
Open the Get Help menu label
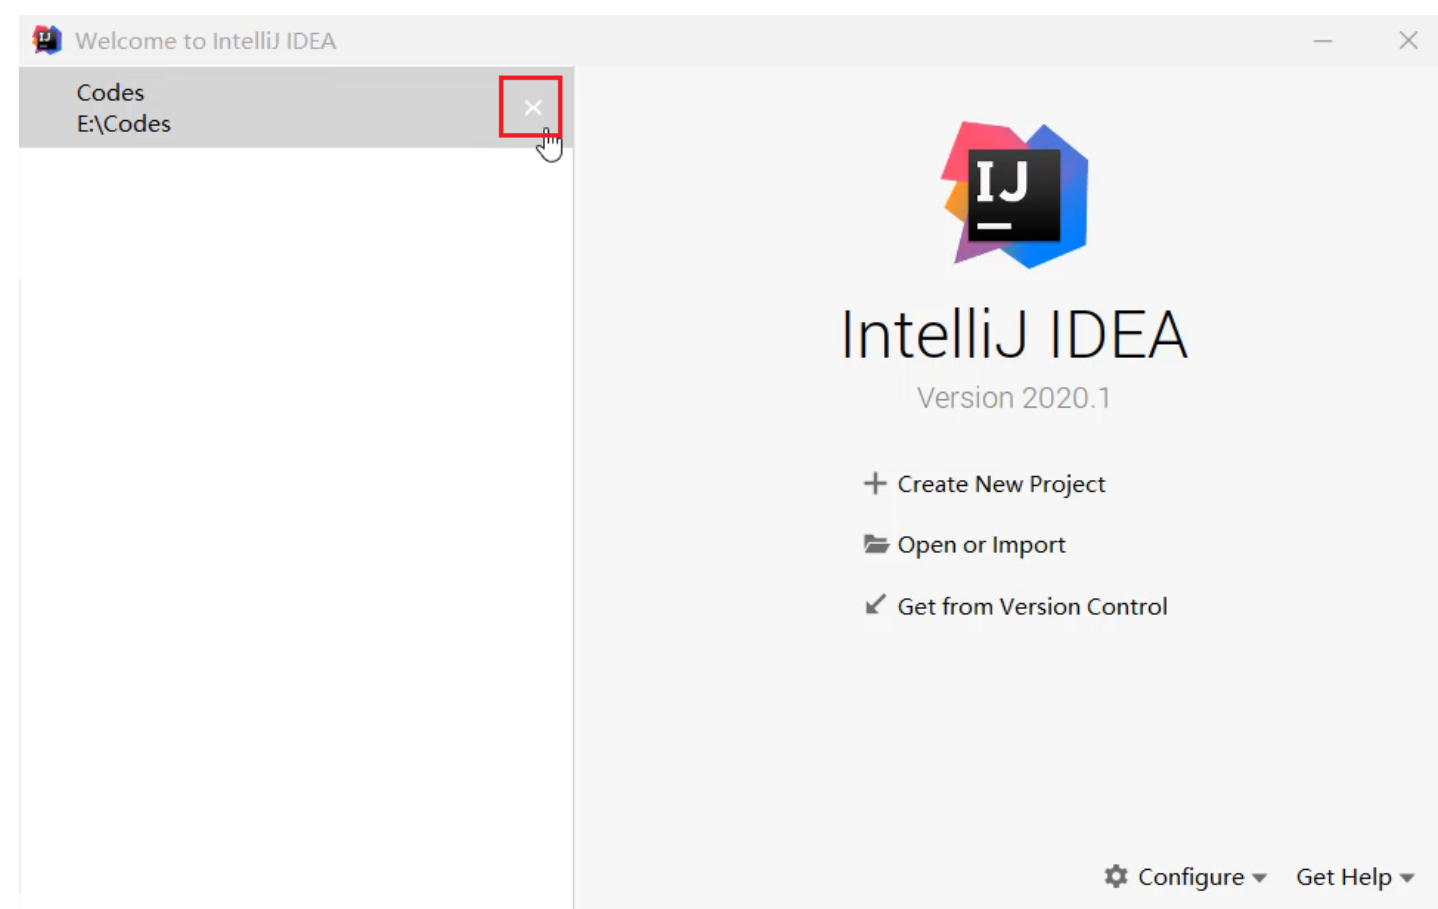1343,877
